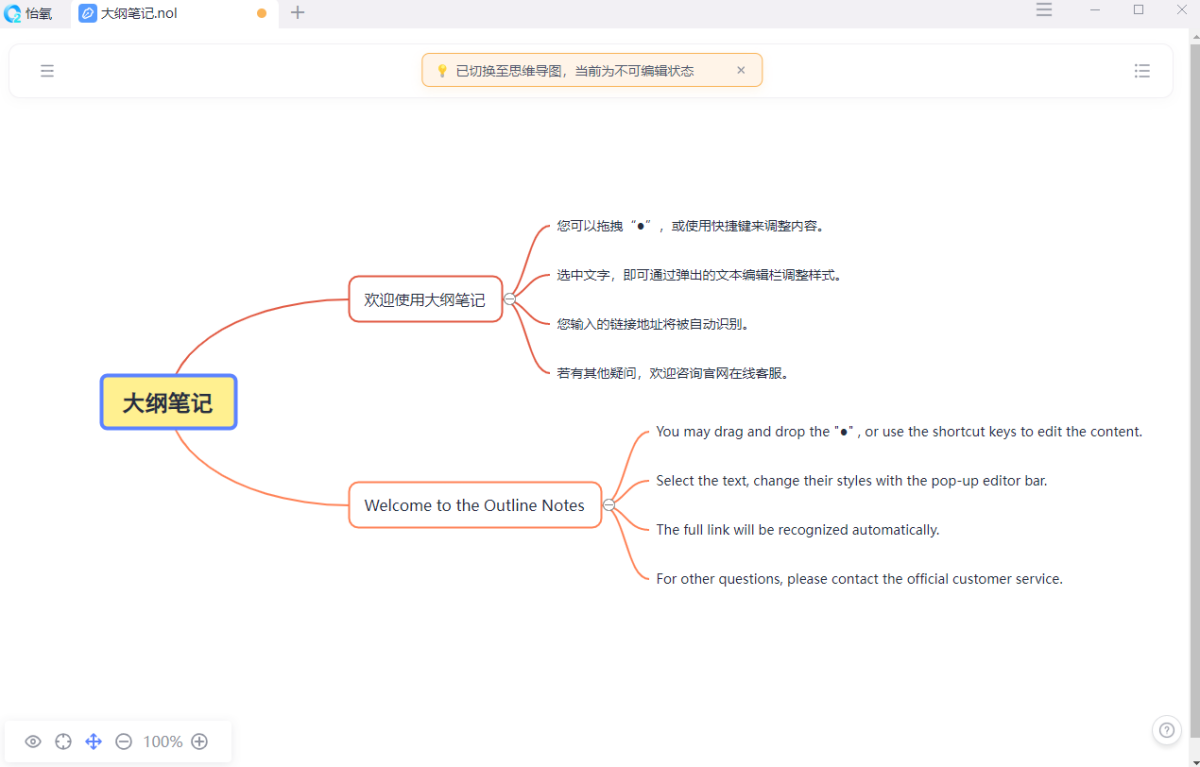Viewport: 1200px width, 767px height.
Task: Select the 欢迎使用大纲笔记 node
Action: [424, 299]
